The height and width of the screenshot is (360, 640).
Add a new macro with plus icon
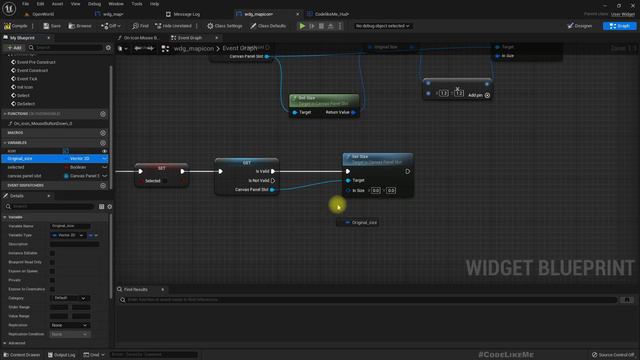pos(103,133)
